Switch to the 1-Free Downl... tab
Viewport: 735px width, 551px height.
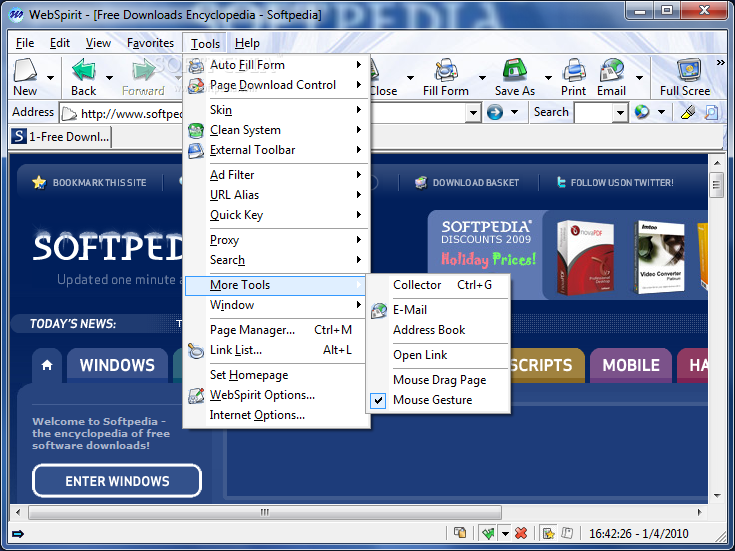pos(60,137)
